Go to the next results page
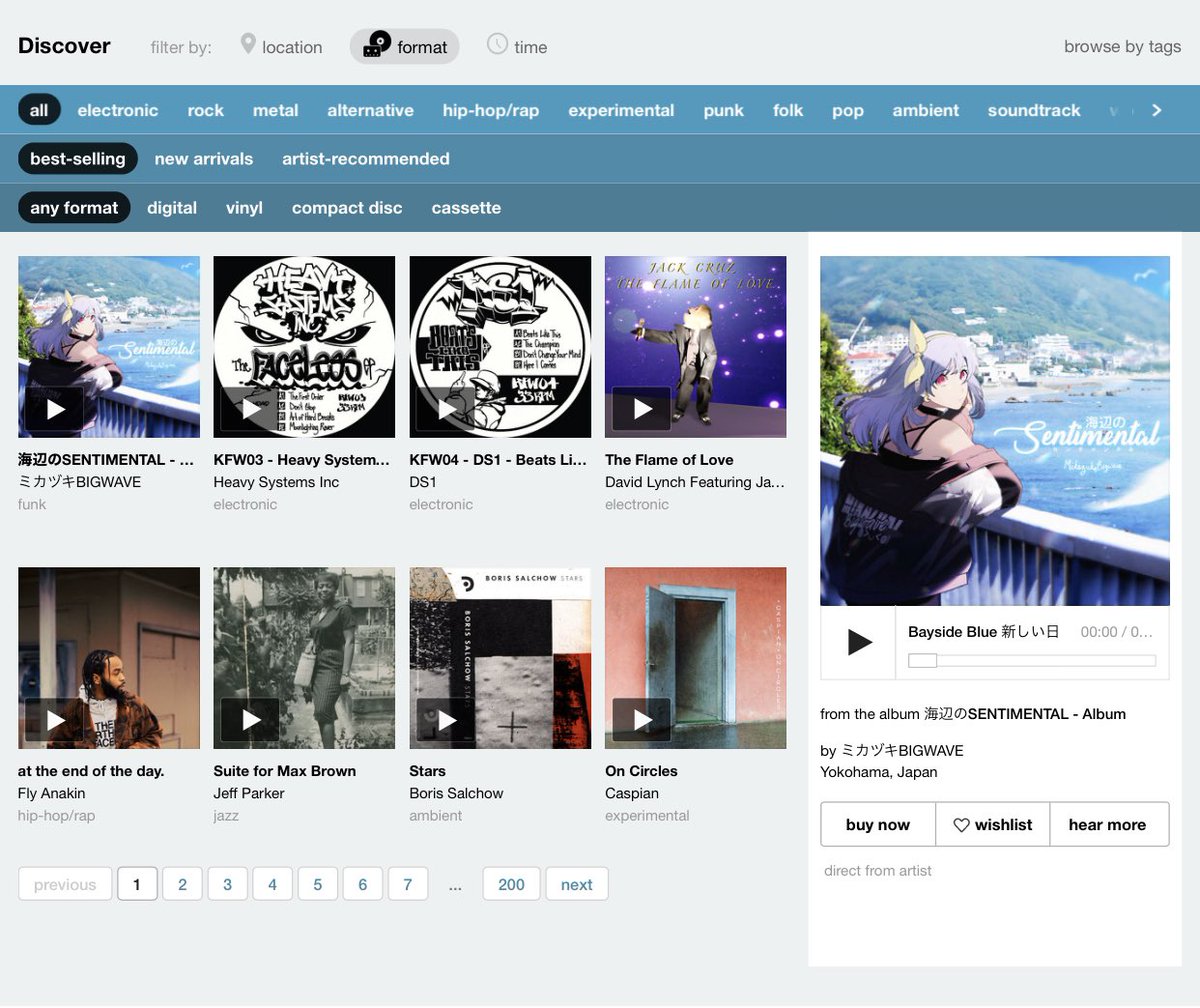Screen dimensions: 1200x1008 tap(577, 884)
